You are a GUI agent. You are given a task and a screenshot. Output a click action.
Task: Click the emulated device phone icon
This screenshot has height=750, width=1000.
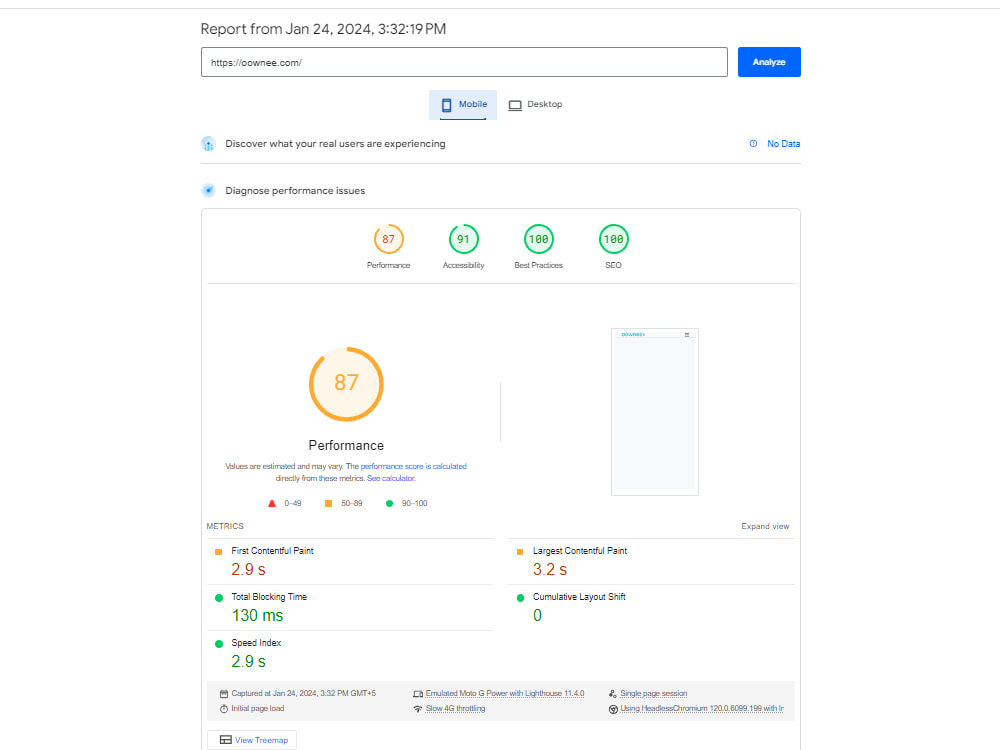(418, 692)
